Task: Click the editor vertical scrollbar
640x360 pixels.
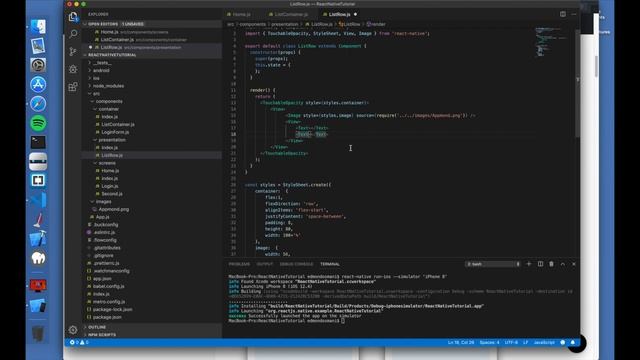Action: 578,83
